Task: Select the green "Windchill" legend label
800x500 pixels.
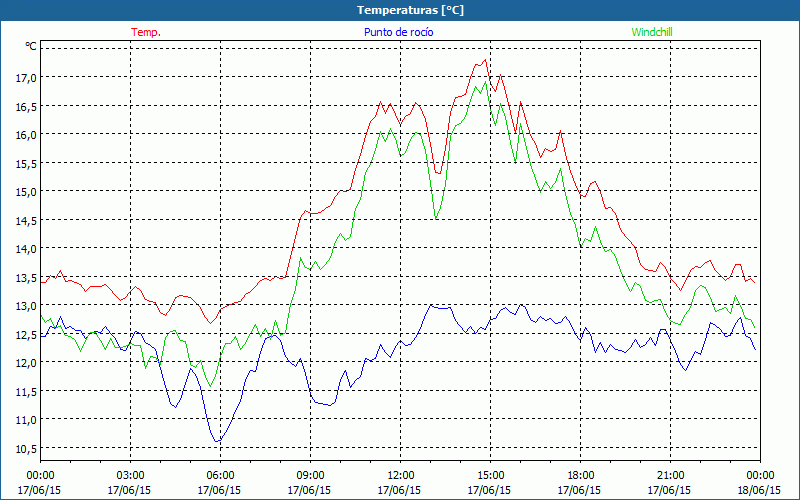Action: [652, 32]
